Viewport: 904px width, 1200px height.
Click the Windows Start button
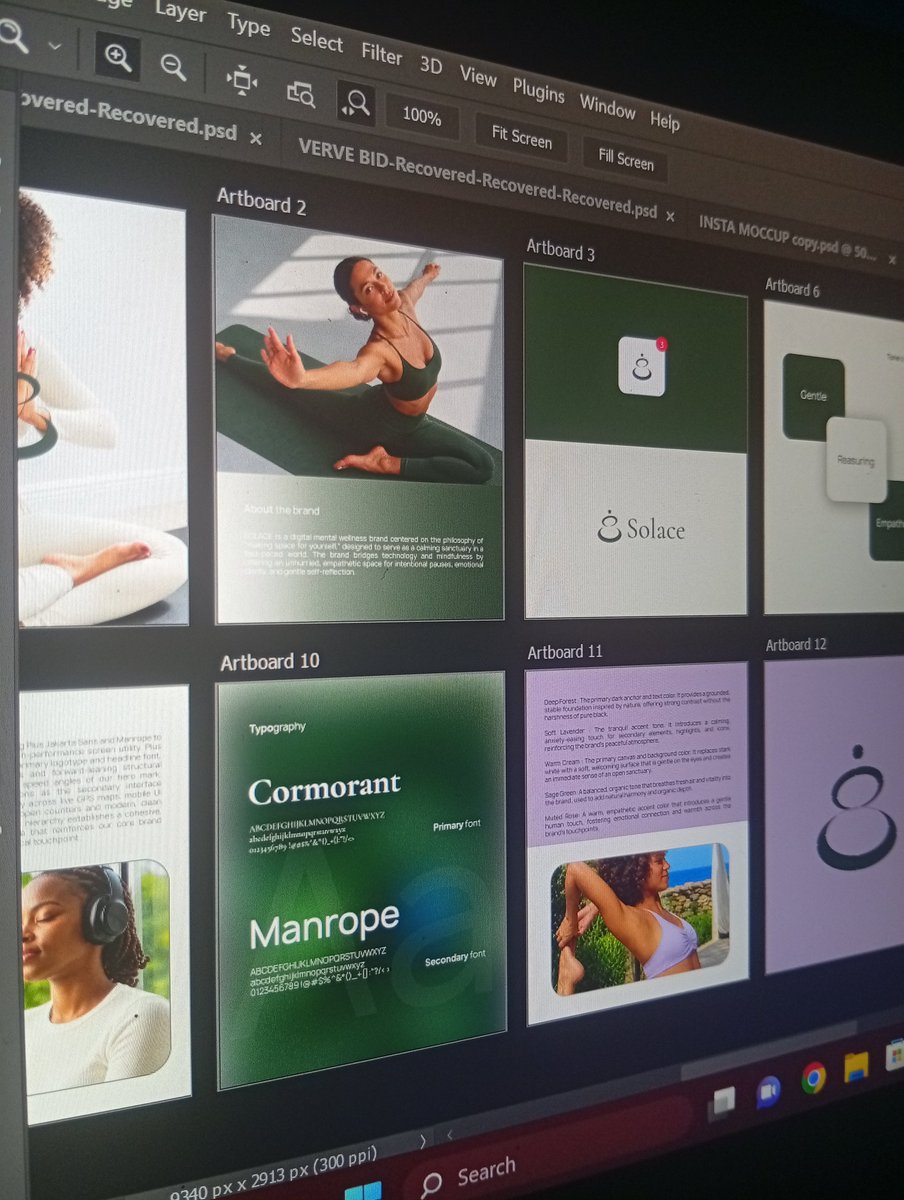click(362, 1192)
